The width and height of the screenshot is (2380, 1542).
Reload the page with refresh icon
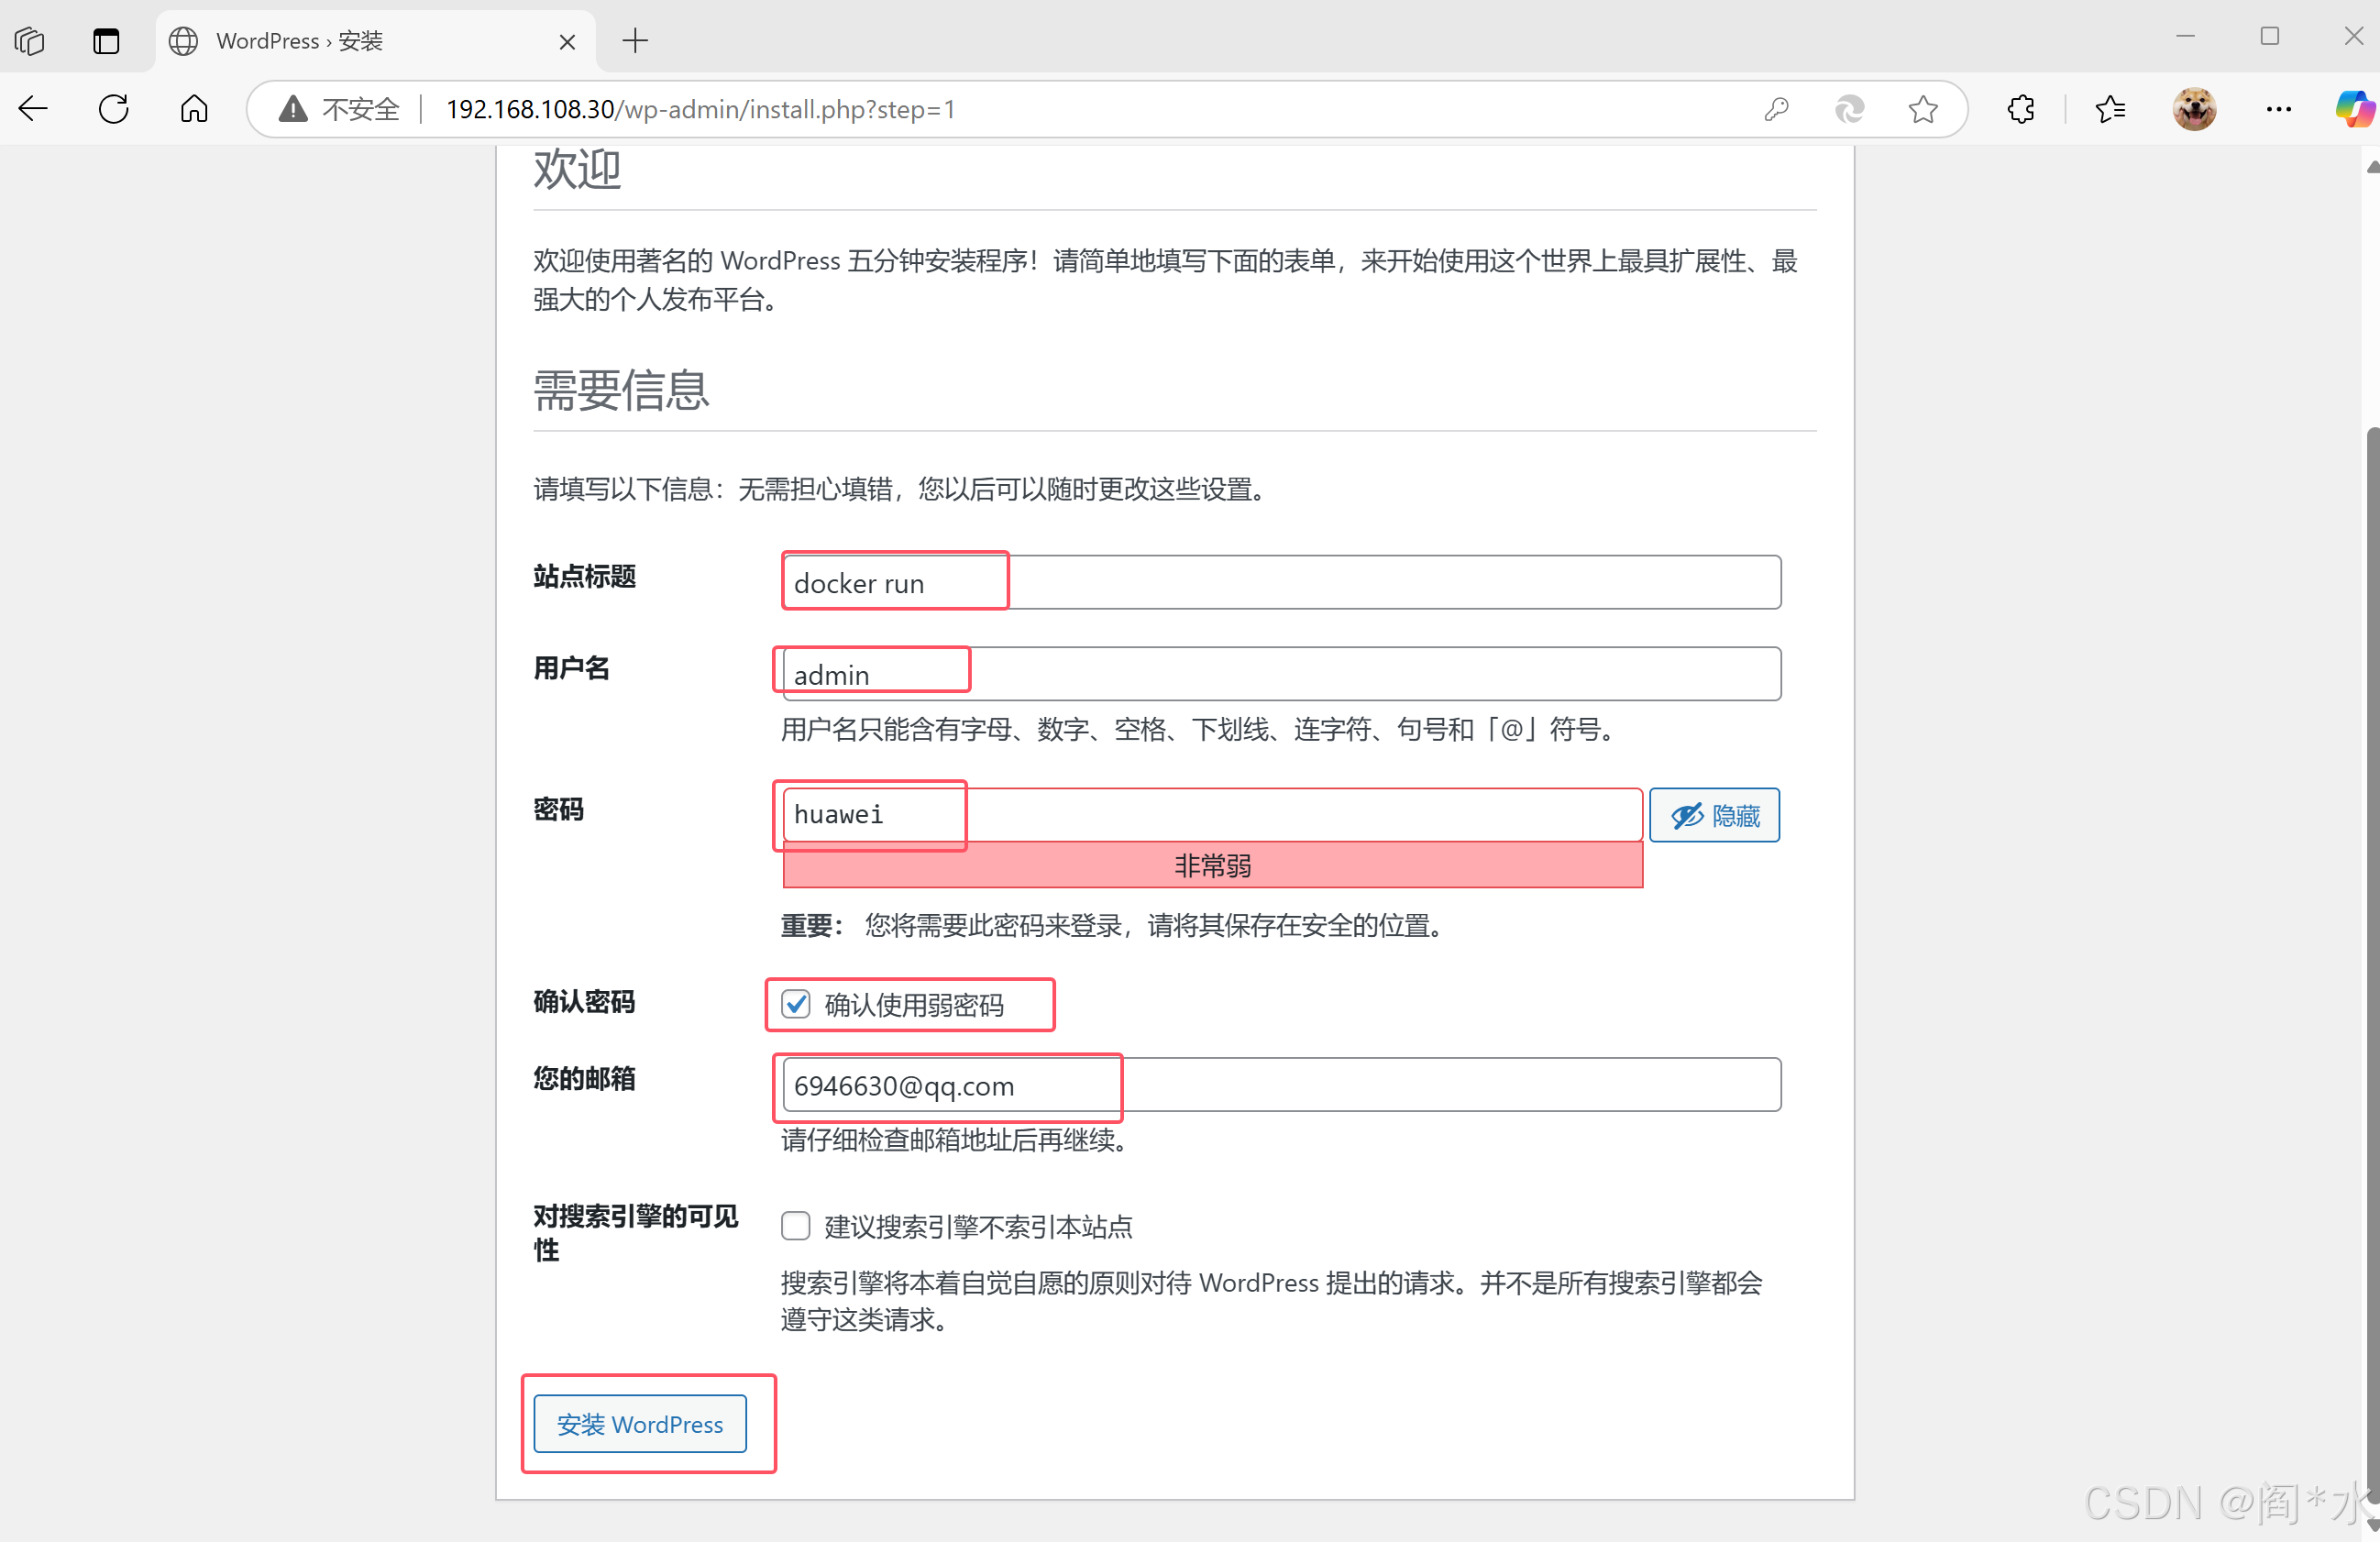(114, 109)
